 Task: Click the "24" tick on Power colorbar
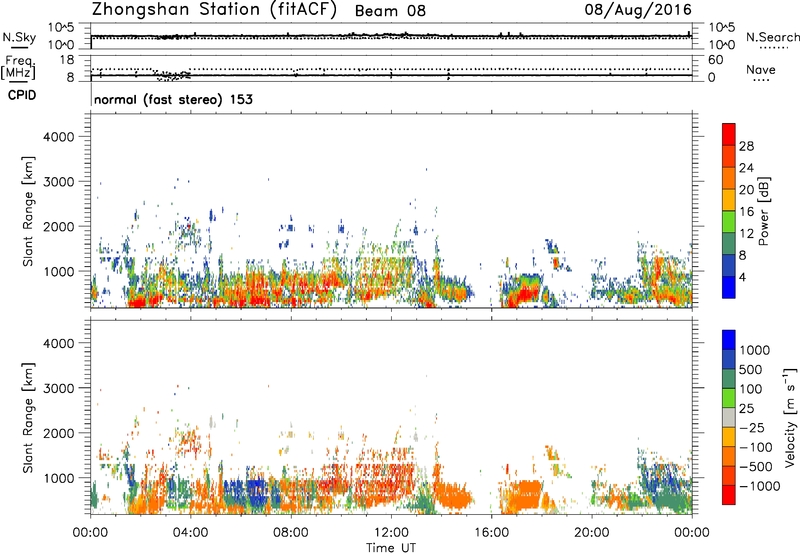point(746,168)
